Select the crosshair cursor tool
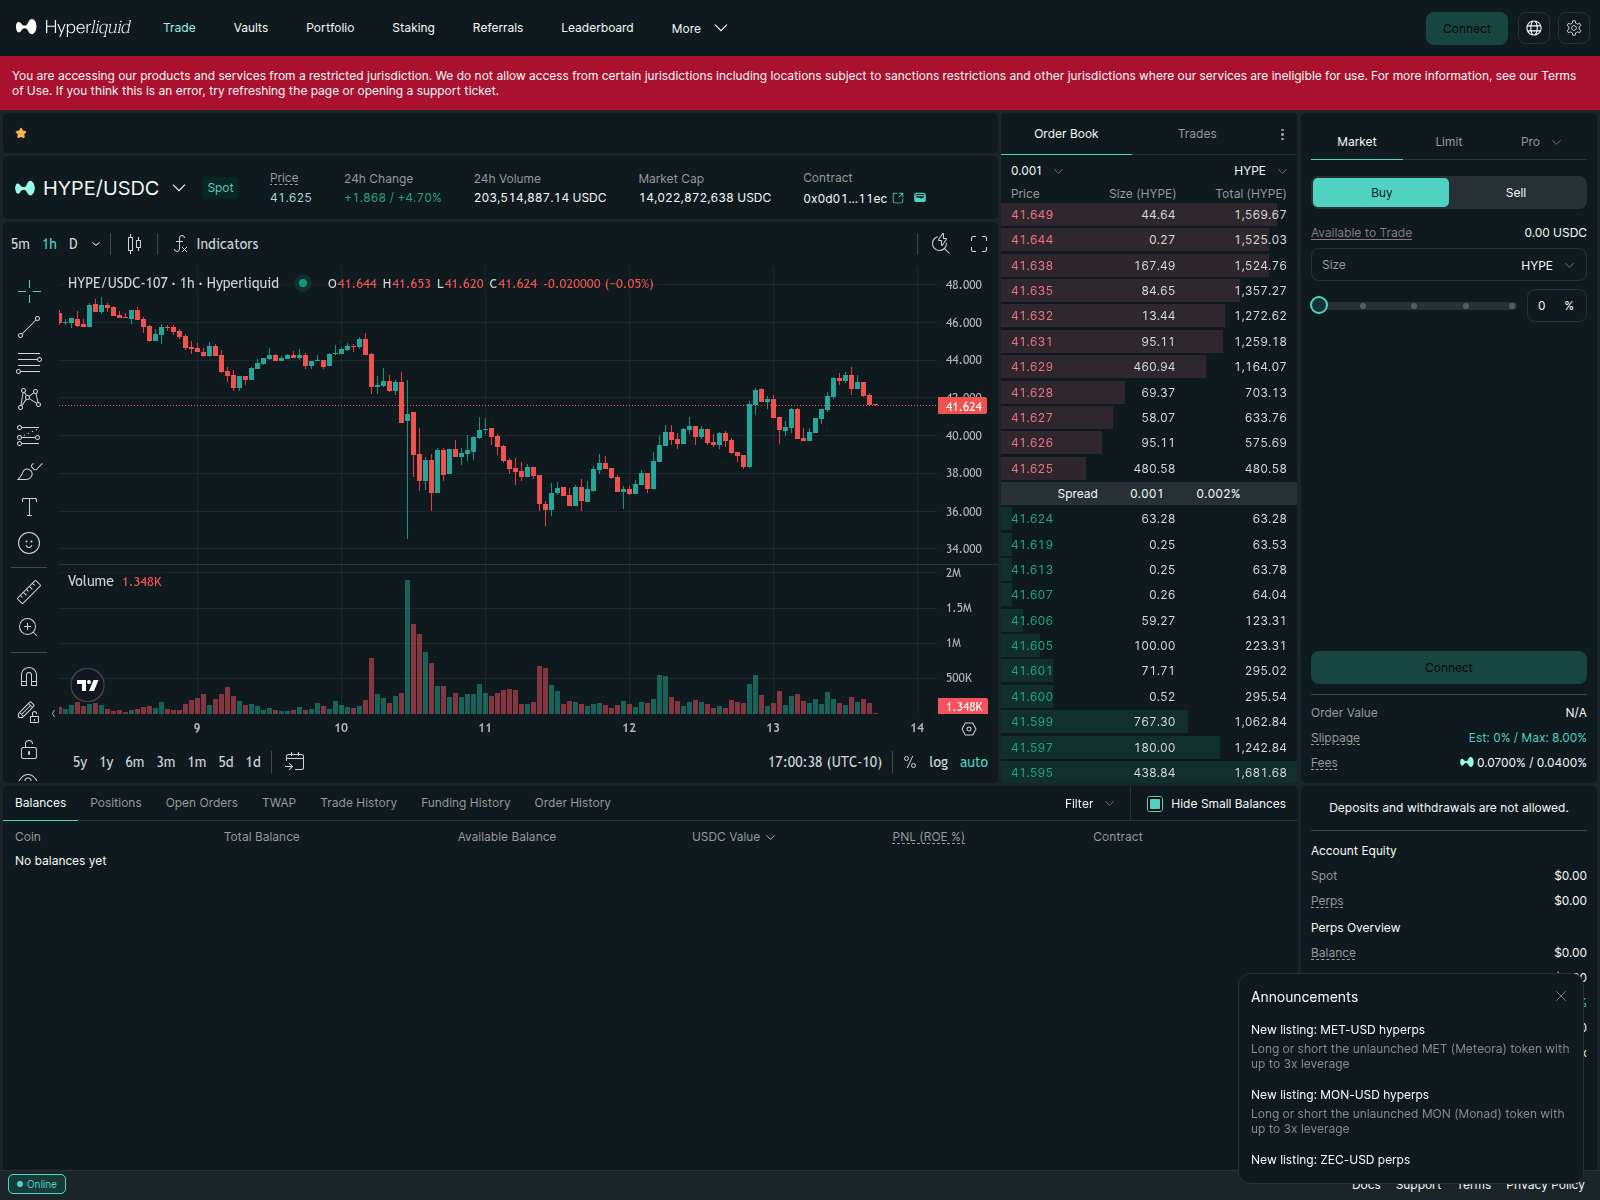The width and height of the screenshot is (1600, 1200). (29, 291)
